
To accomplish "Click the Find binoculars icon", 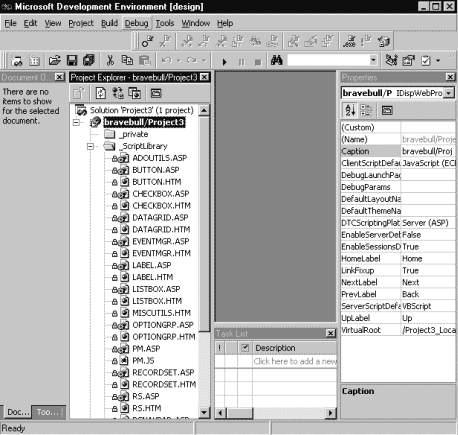I will point(277,60).
